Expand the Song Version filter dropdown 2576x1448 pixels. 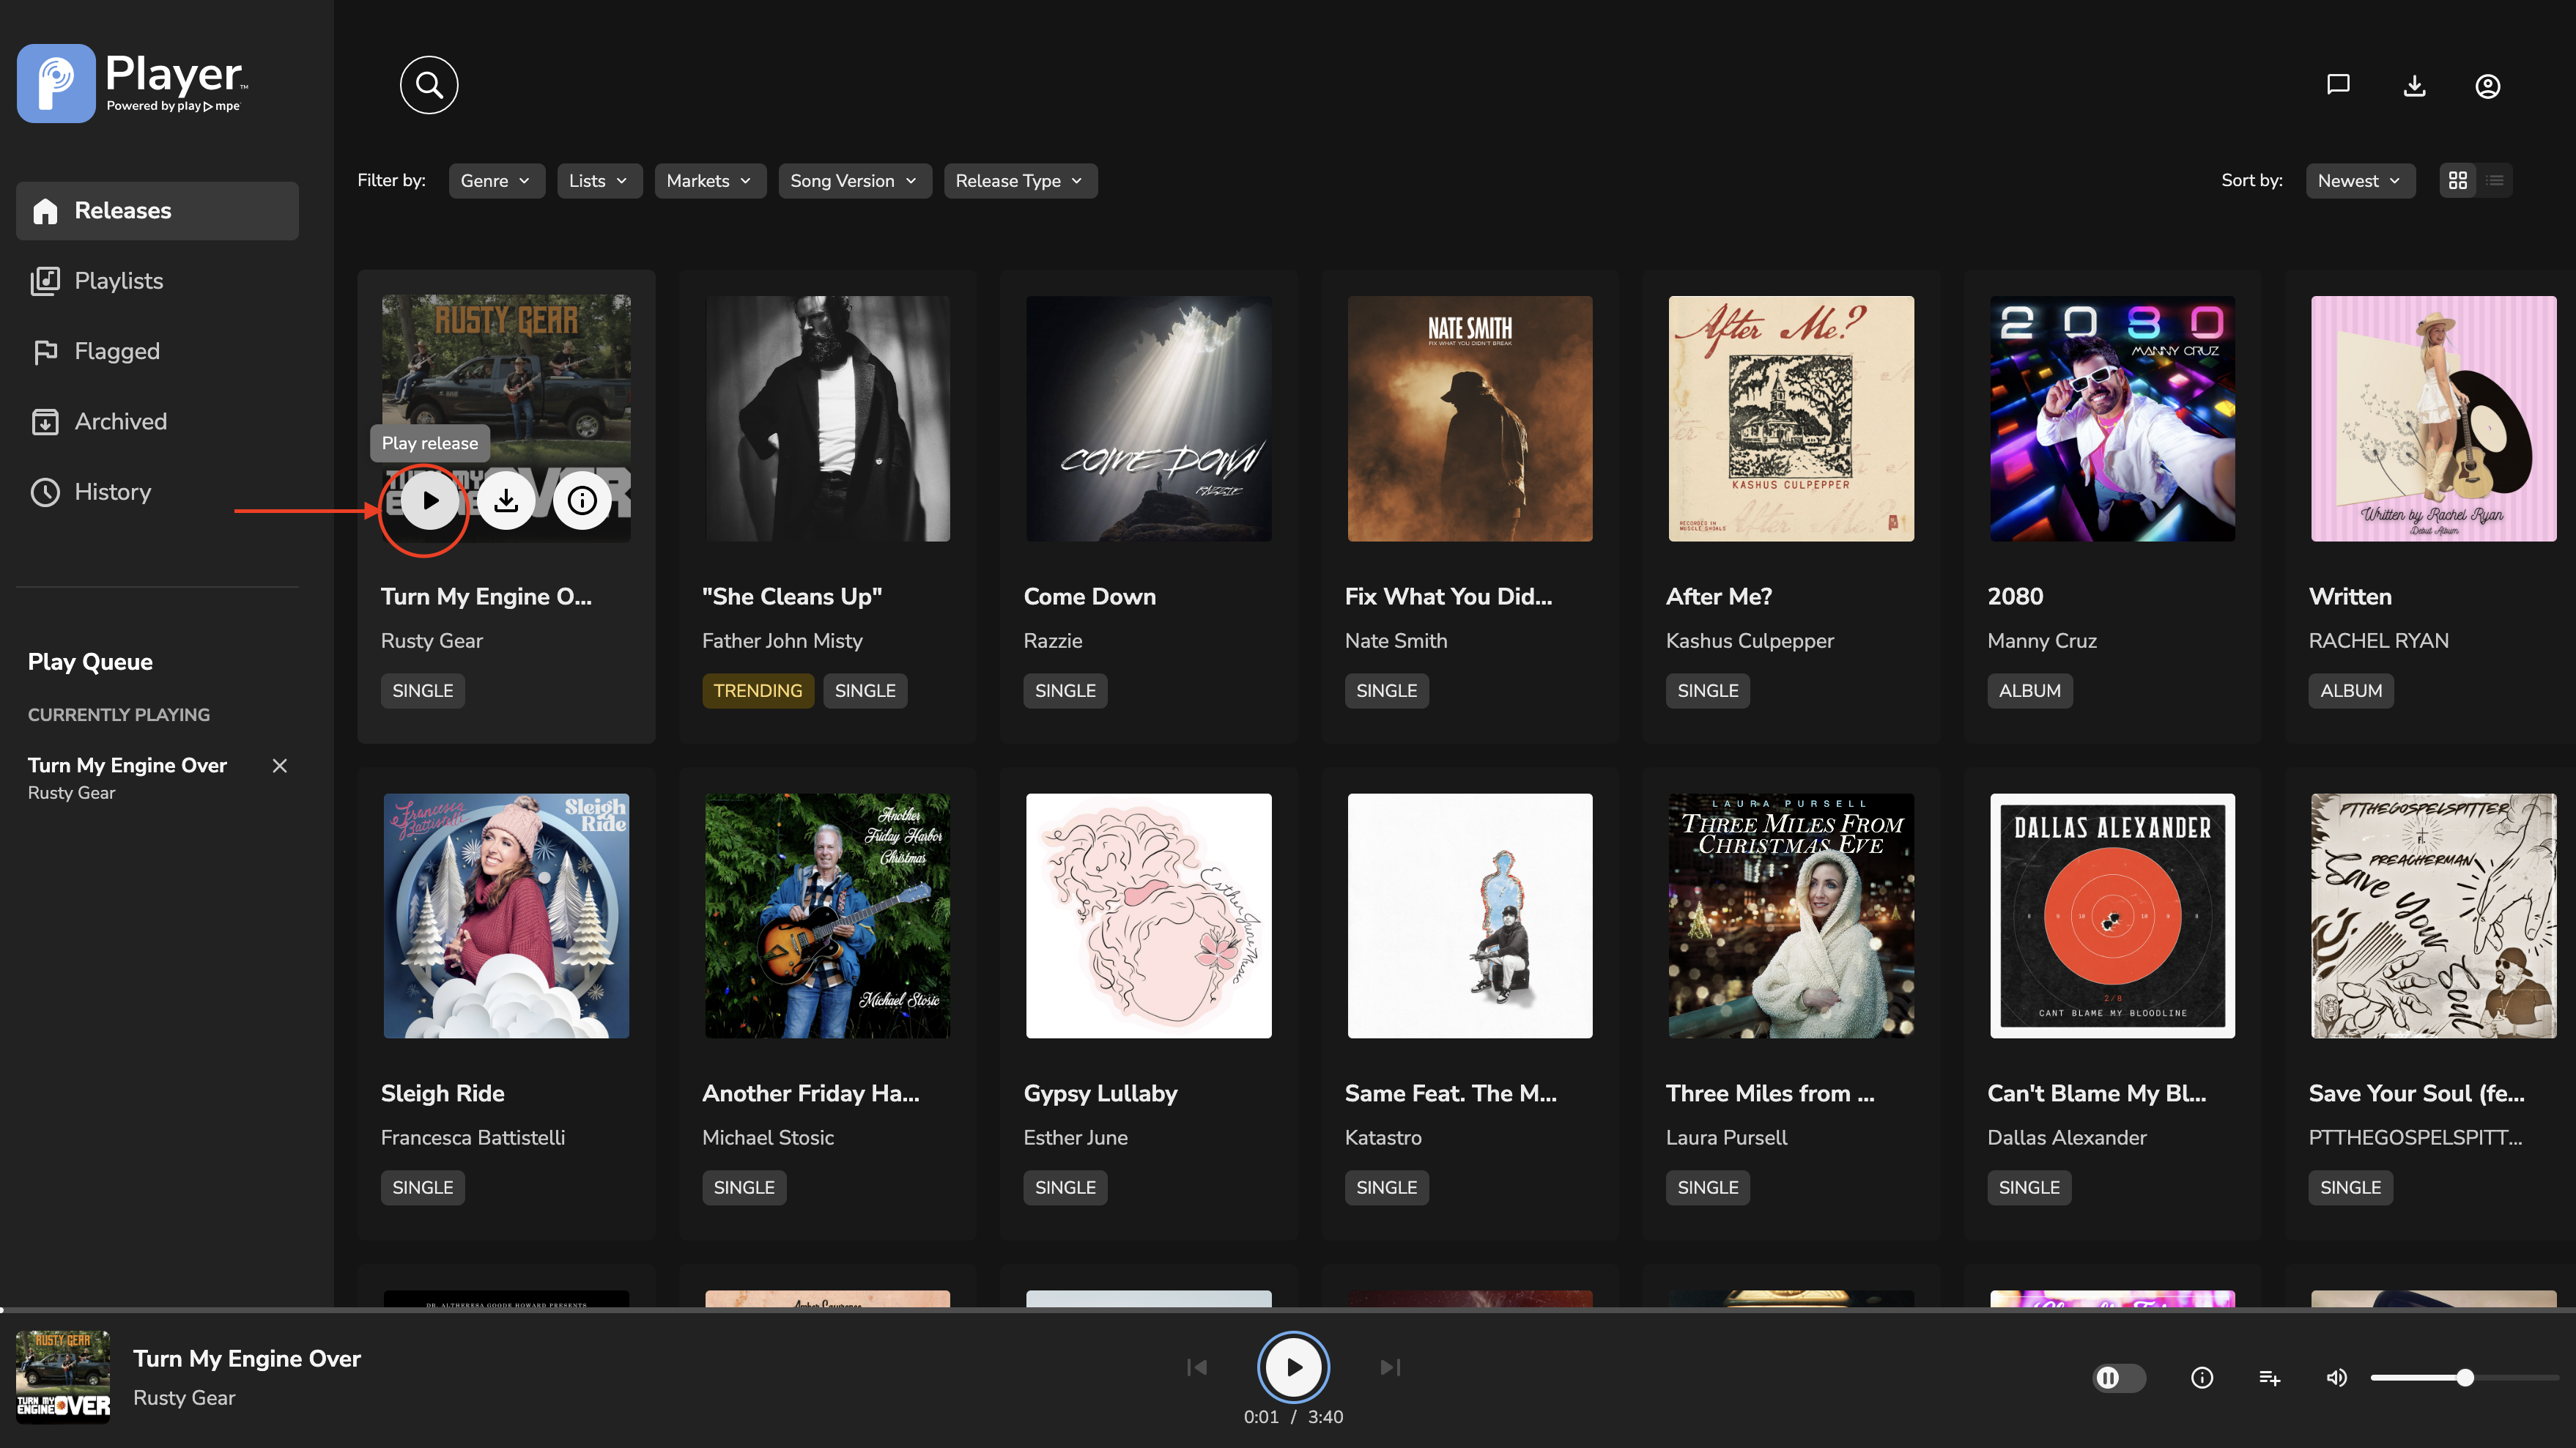coord(854,181)
